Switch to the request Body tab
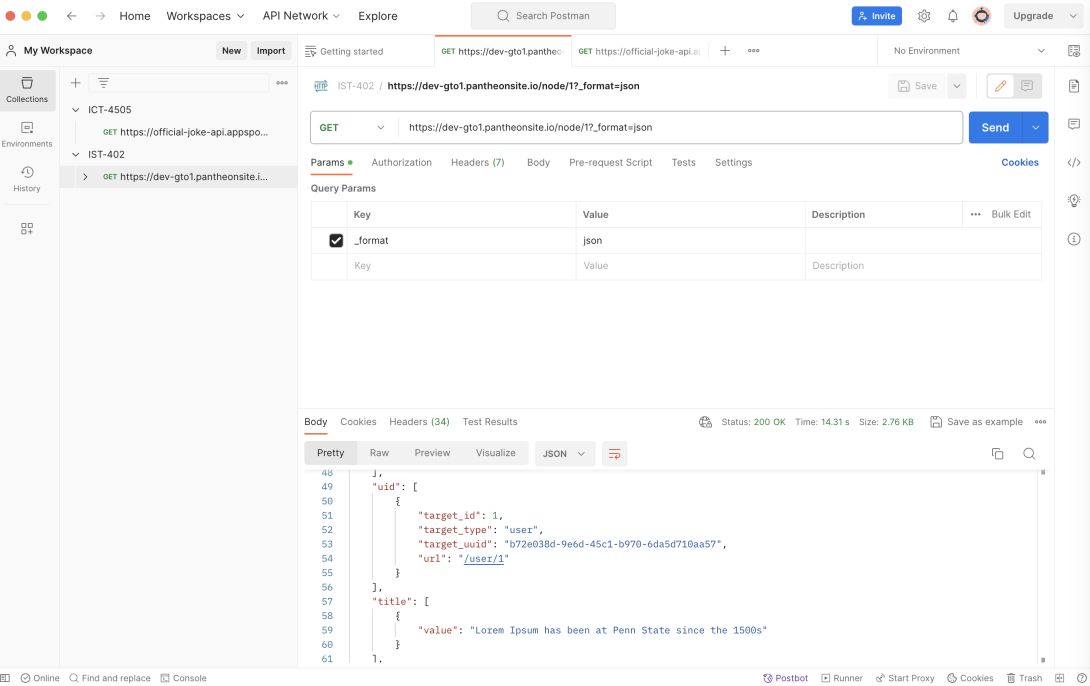This screenshot has height=686, width=1090. 538,163
